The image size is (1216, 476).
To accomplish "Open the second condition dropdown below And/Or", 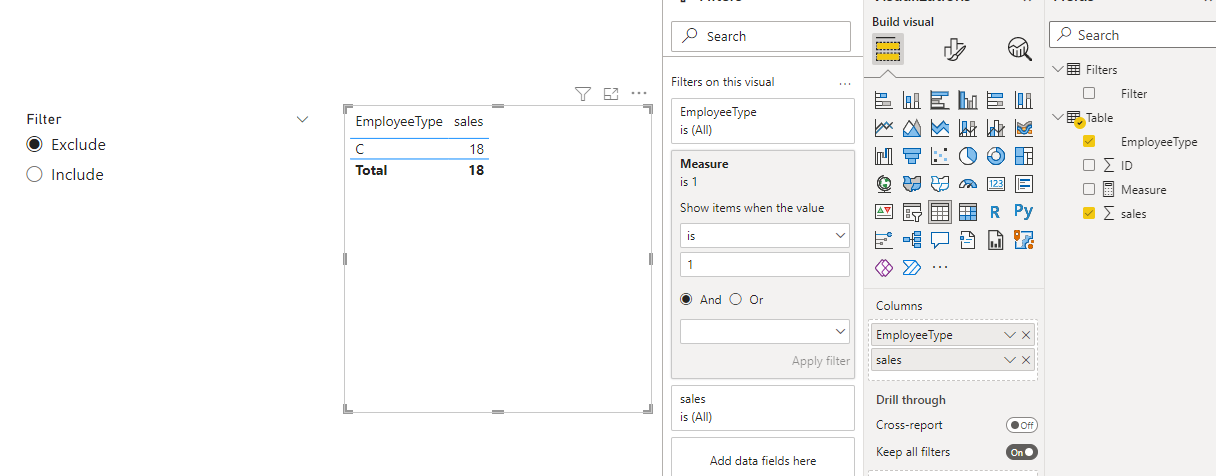I will pyautogui.click(x=764, y=331).
